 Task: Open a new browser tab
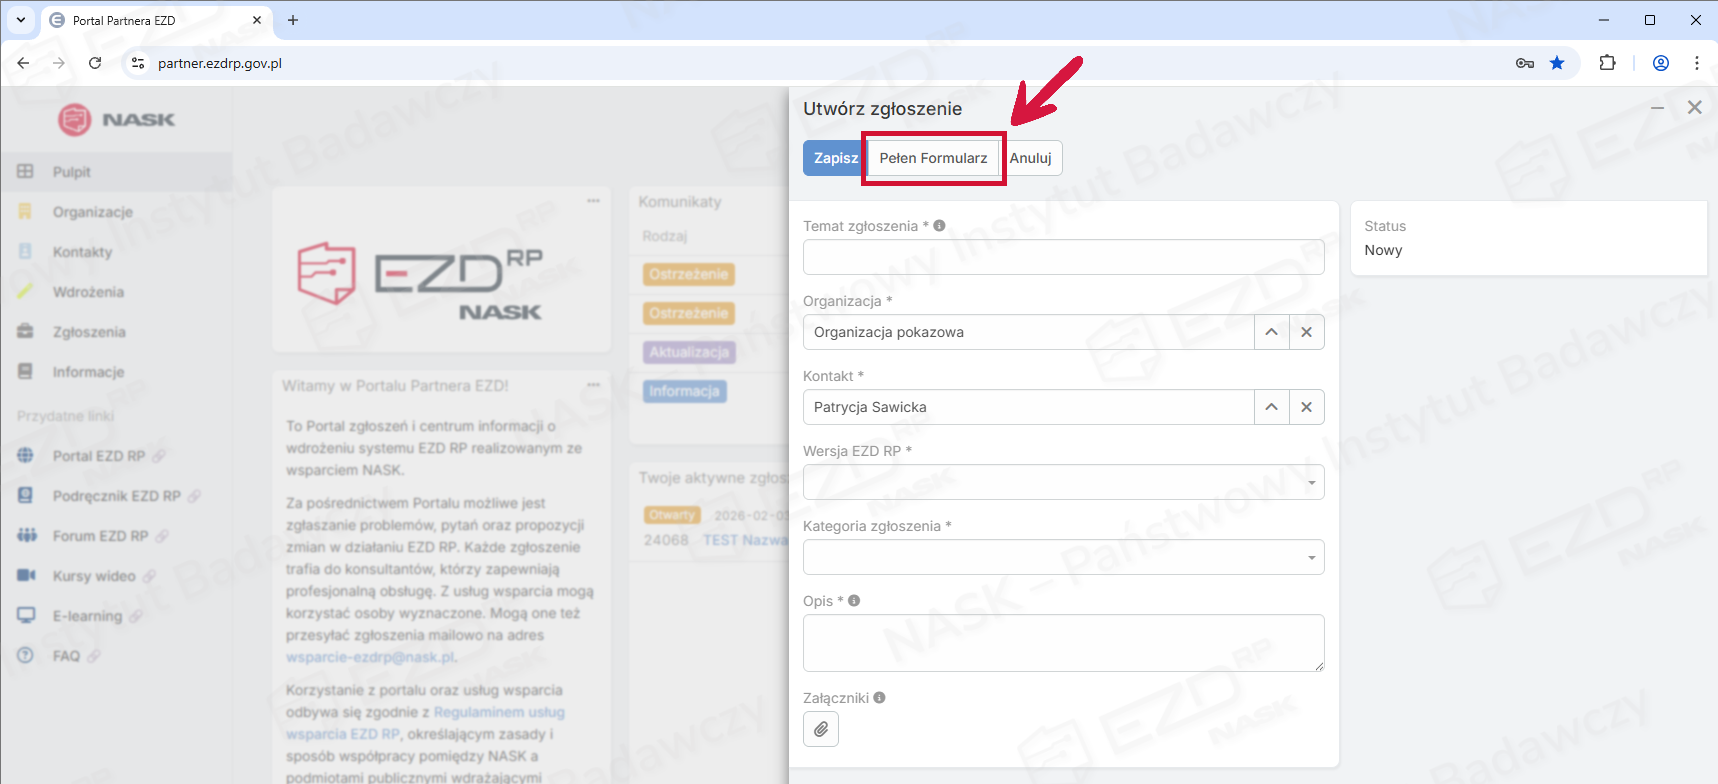pyautogui.click(x=293, y=20)
